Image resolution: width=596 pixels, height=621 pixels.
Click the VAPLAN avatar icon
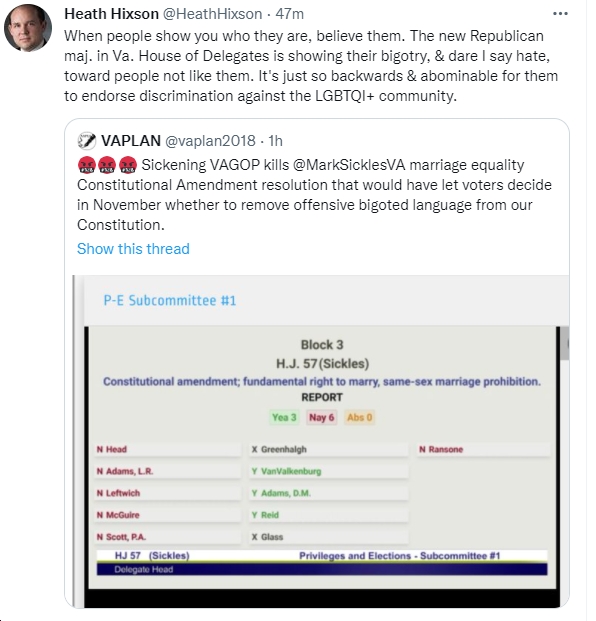87,141
